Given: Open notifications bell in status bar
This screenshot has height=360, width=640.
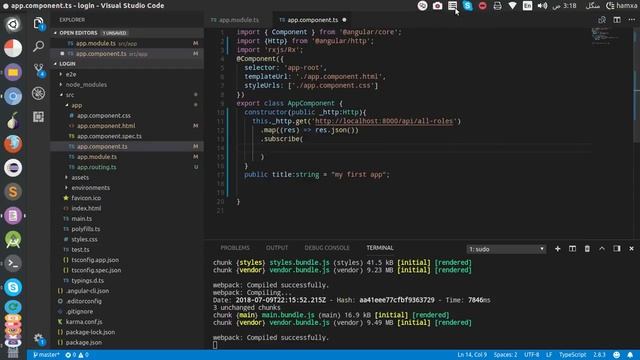Looking at the screenshot, I should point(630,355).
